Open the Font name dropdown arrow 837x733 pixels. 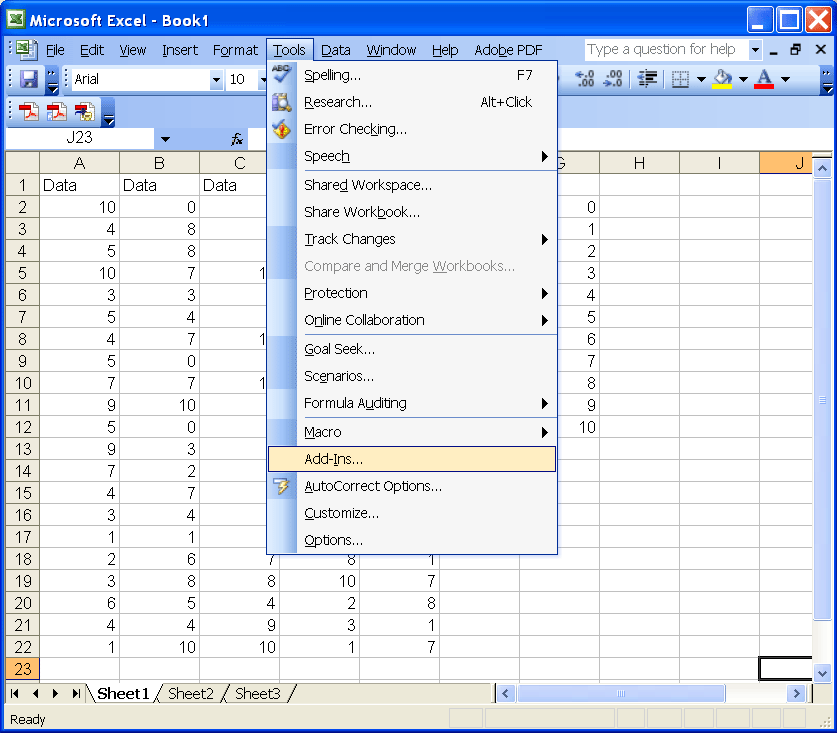click(x=216, y=80)
